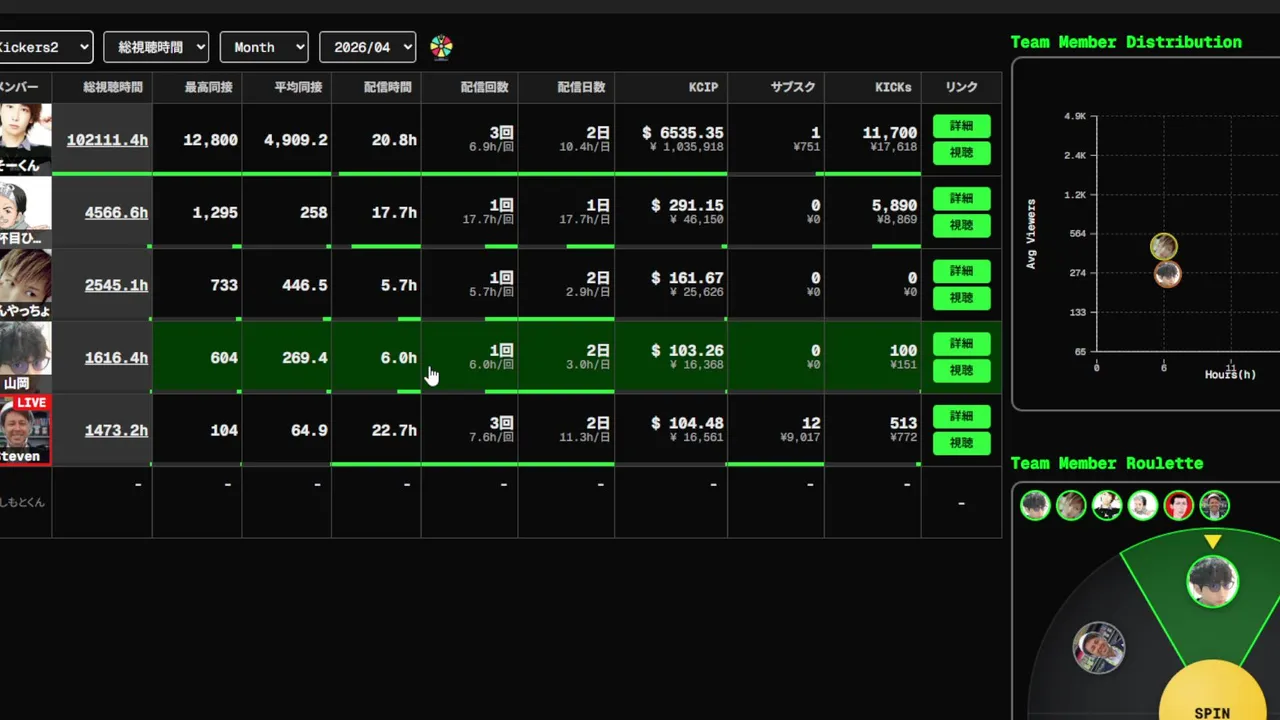
Task: Click the リンク column header
Action: coord(961,88)
